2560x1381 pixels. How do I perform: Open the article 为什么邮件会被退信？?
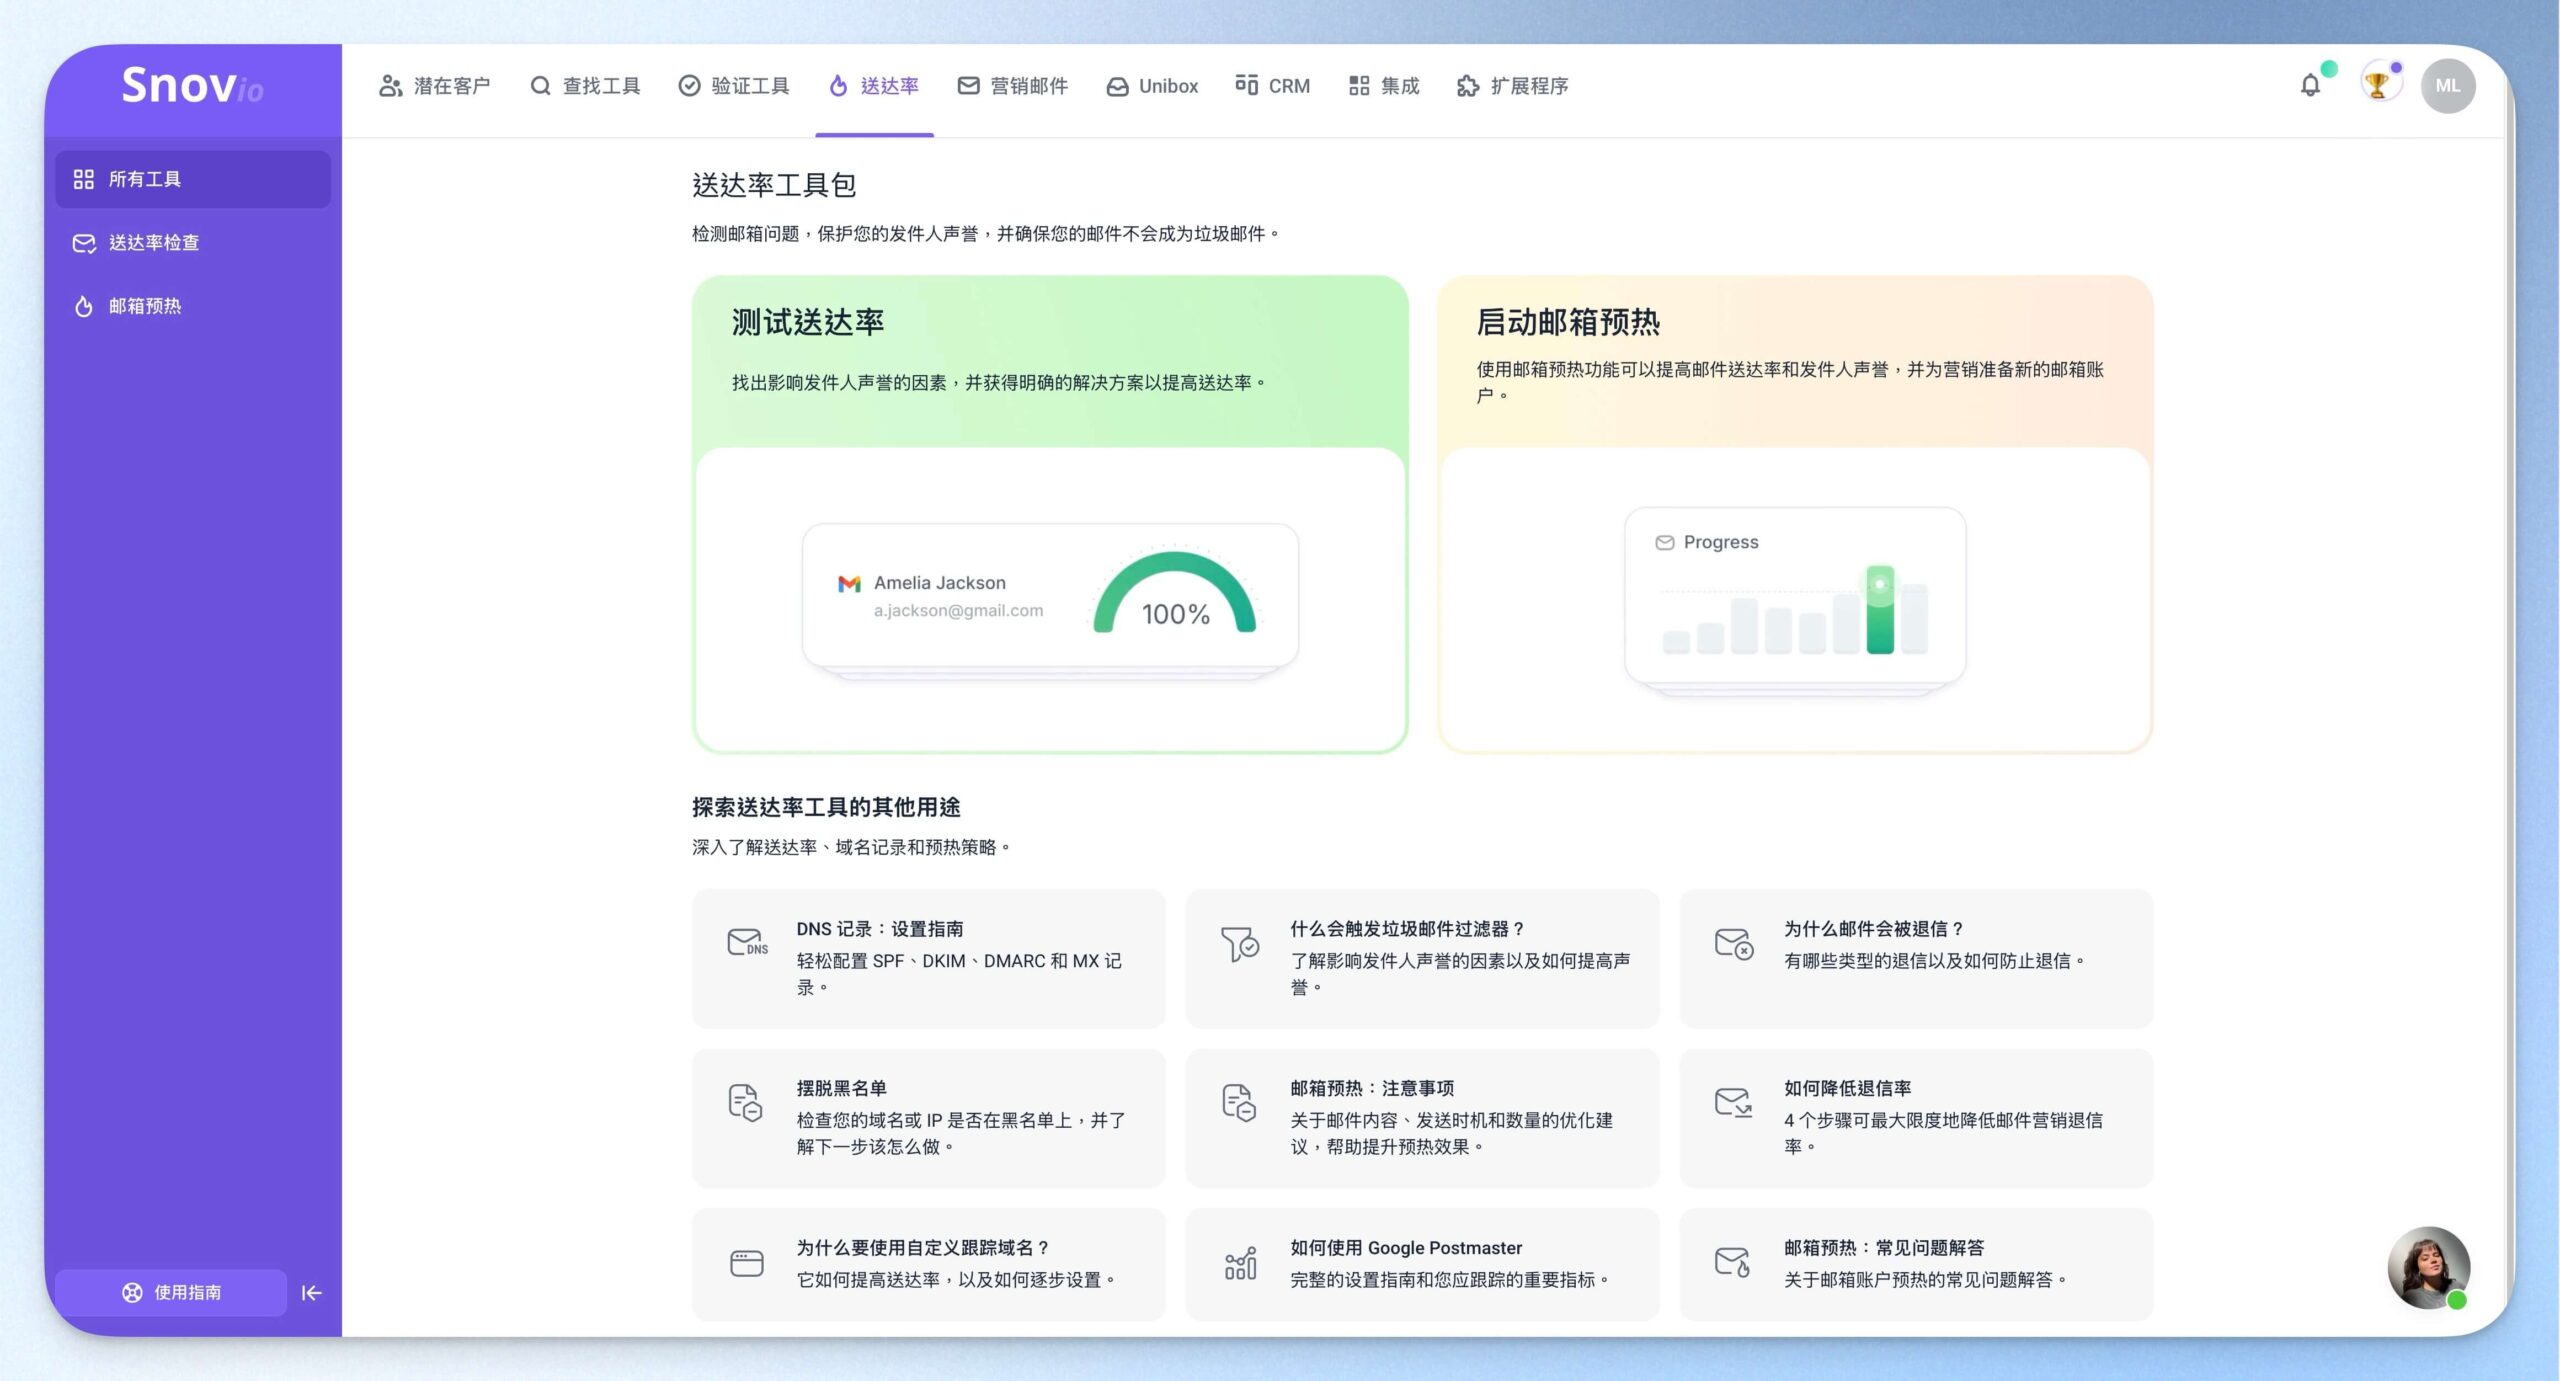click(x=1916, y=958)
